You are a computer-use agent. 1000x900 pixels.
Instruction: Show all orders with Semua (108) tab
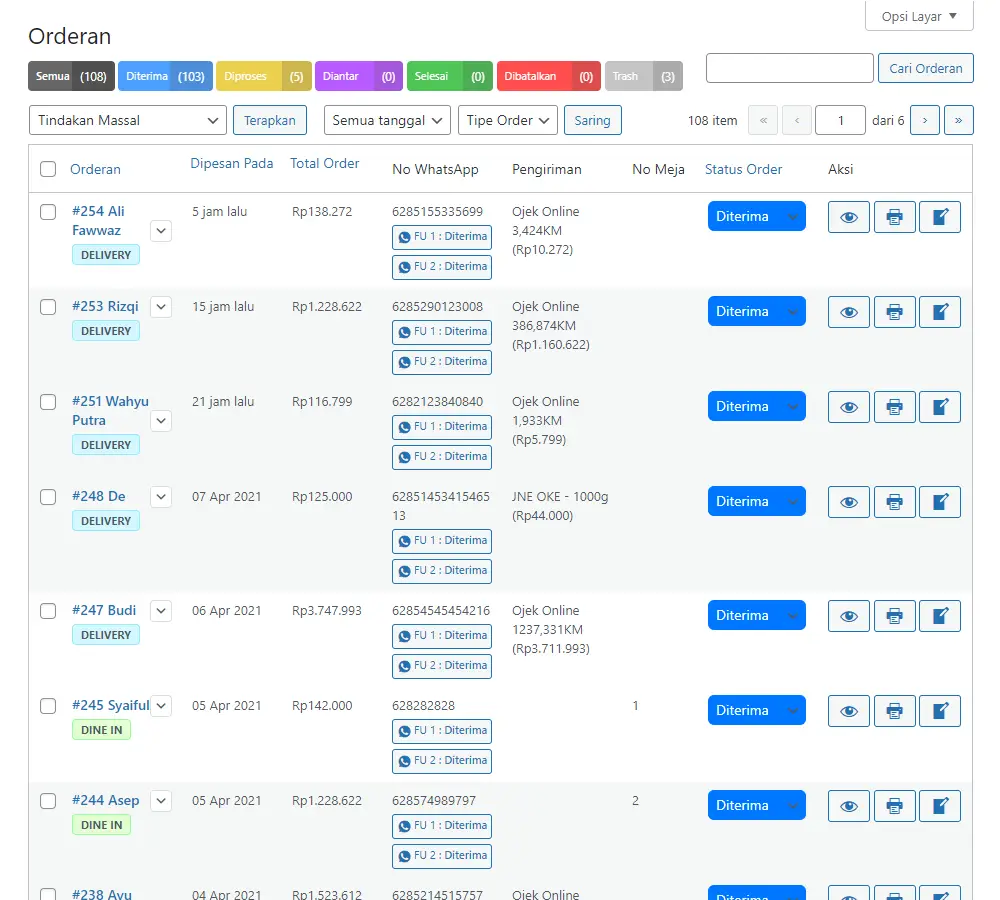click(x=71, y=76)
